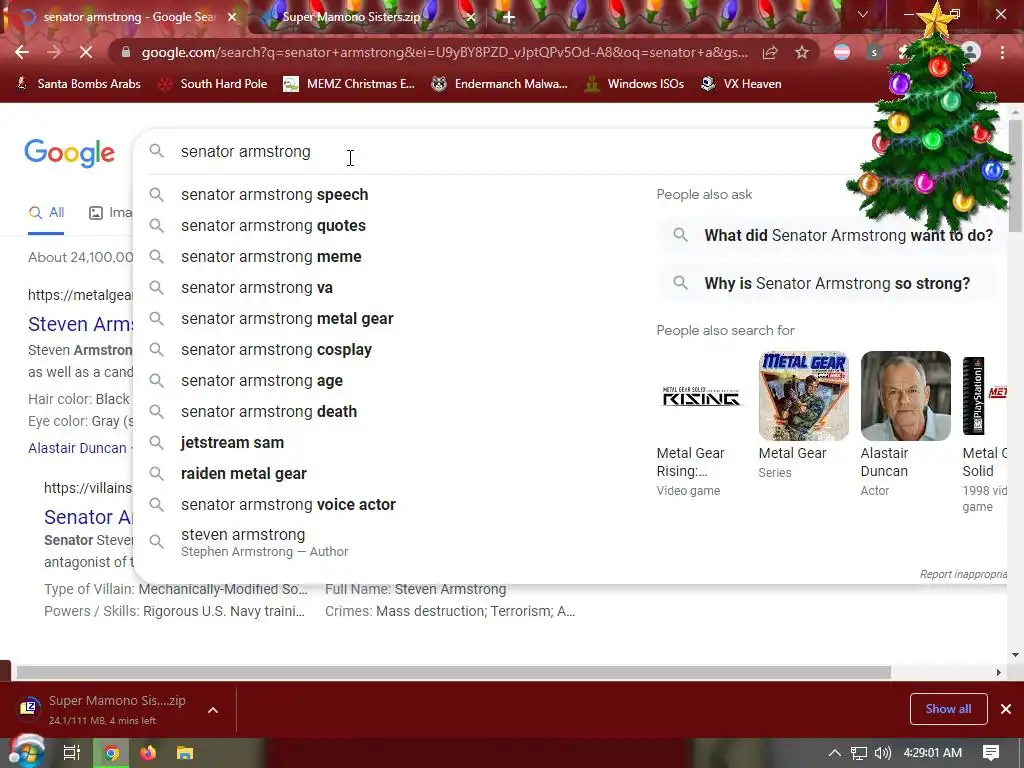The height and width of the screenshot is (768, 1024).
Task: Click the taskbar clock showing 4:29:01 AM
Action: point(933,753)
